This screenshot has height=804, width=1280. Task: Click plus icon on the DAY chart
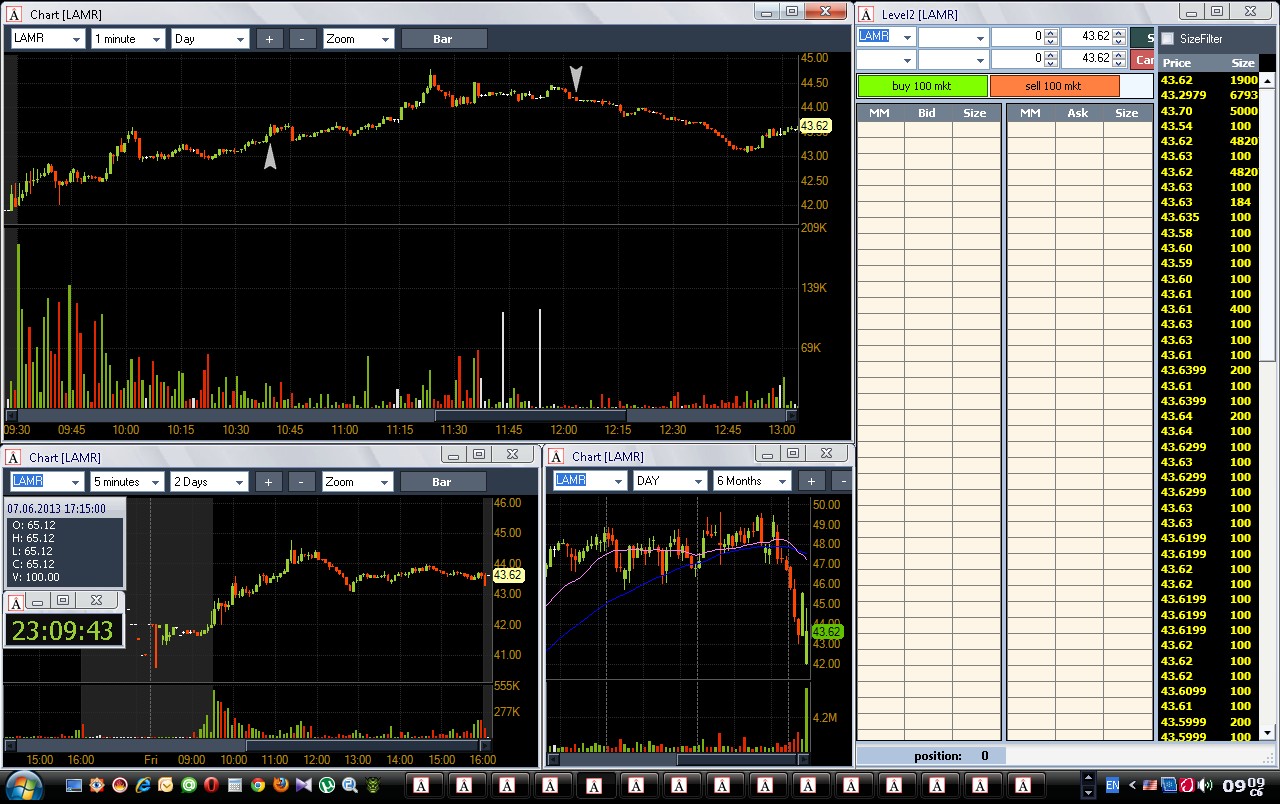click(x=811, y=481)
